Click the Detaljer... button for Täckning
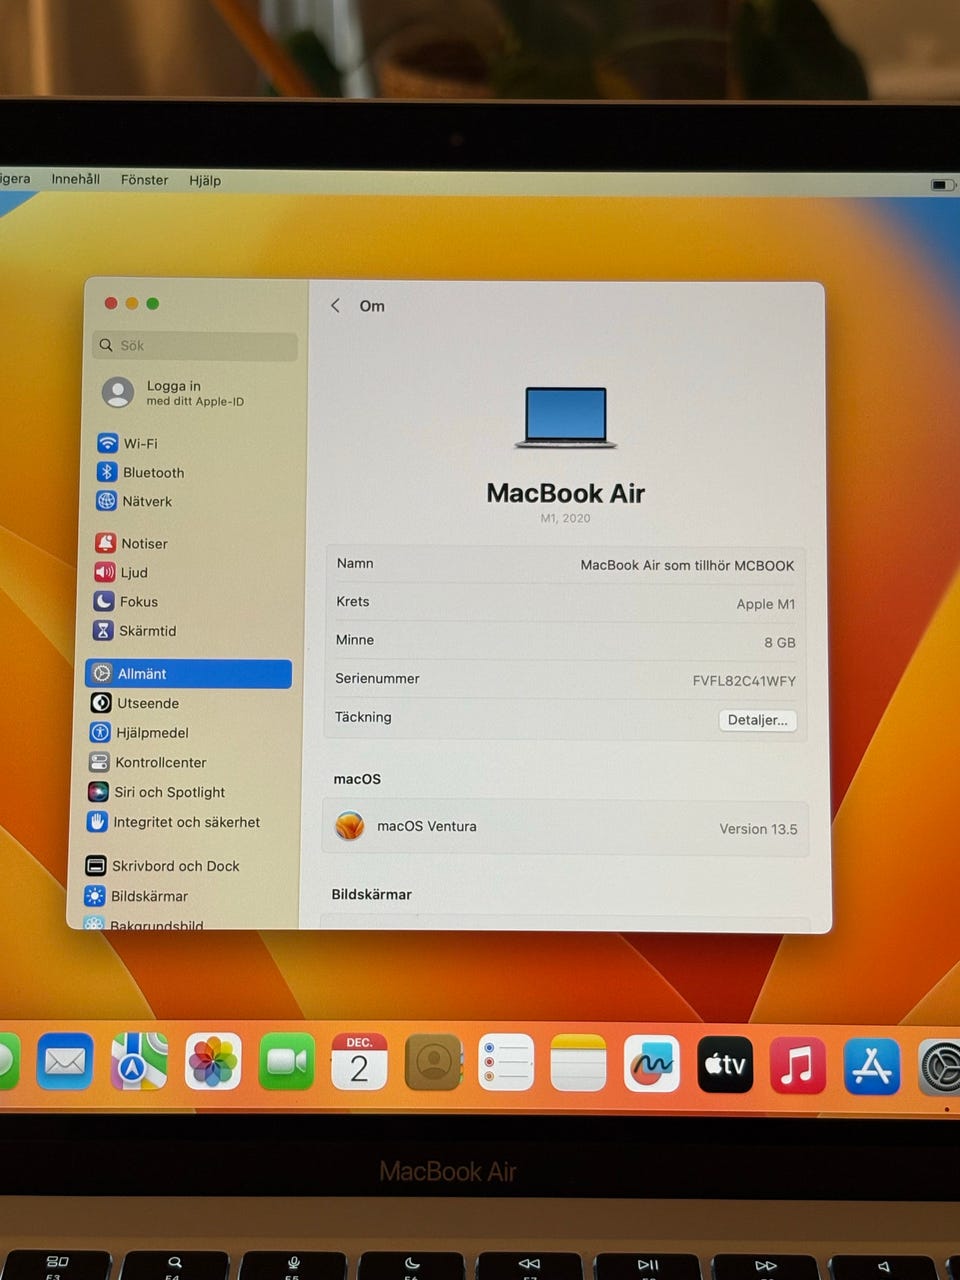This screenshot has height=1280, width=960. coord(757,720)
